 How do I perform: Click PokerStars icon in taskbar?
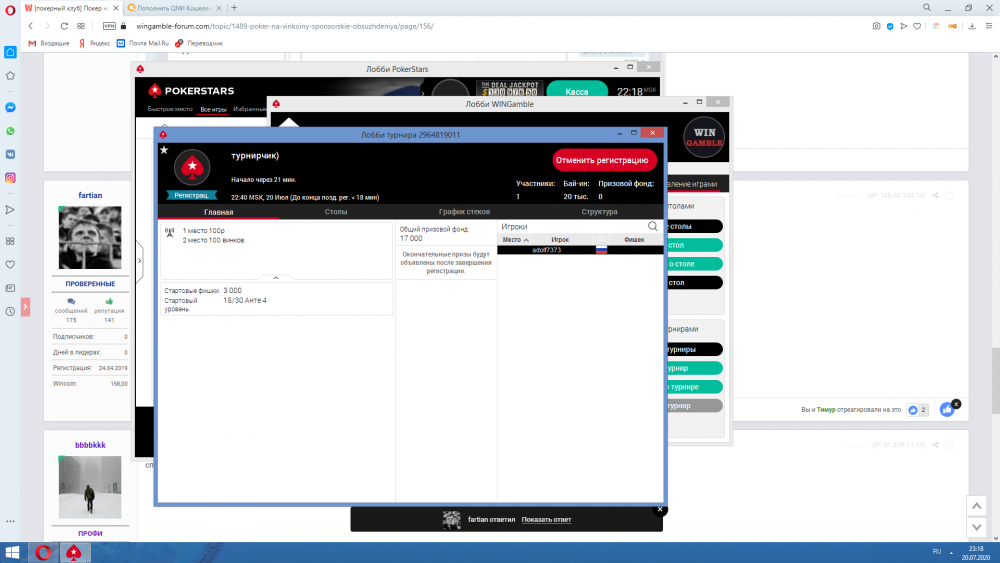(x=74, y=552)
